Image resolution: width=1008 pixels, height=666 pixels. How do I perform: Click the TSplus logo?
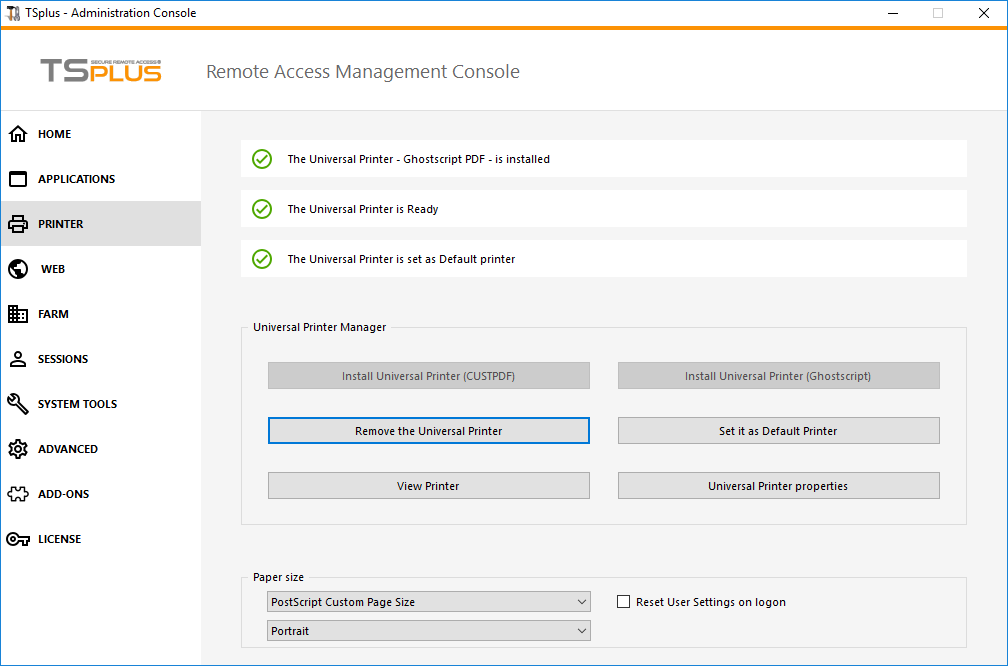pos(100,70)
